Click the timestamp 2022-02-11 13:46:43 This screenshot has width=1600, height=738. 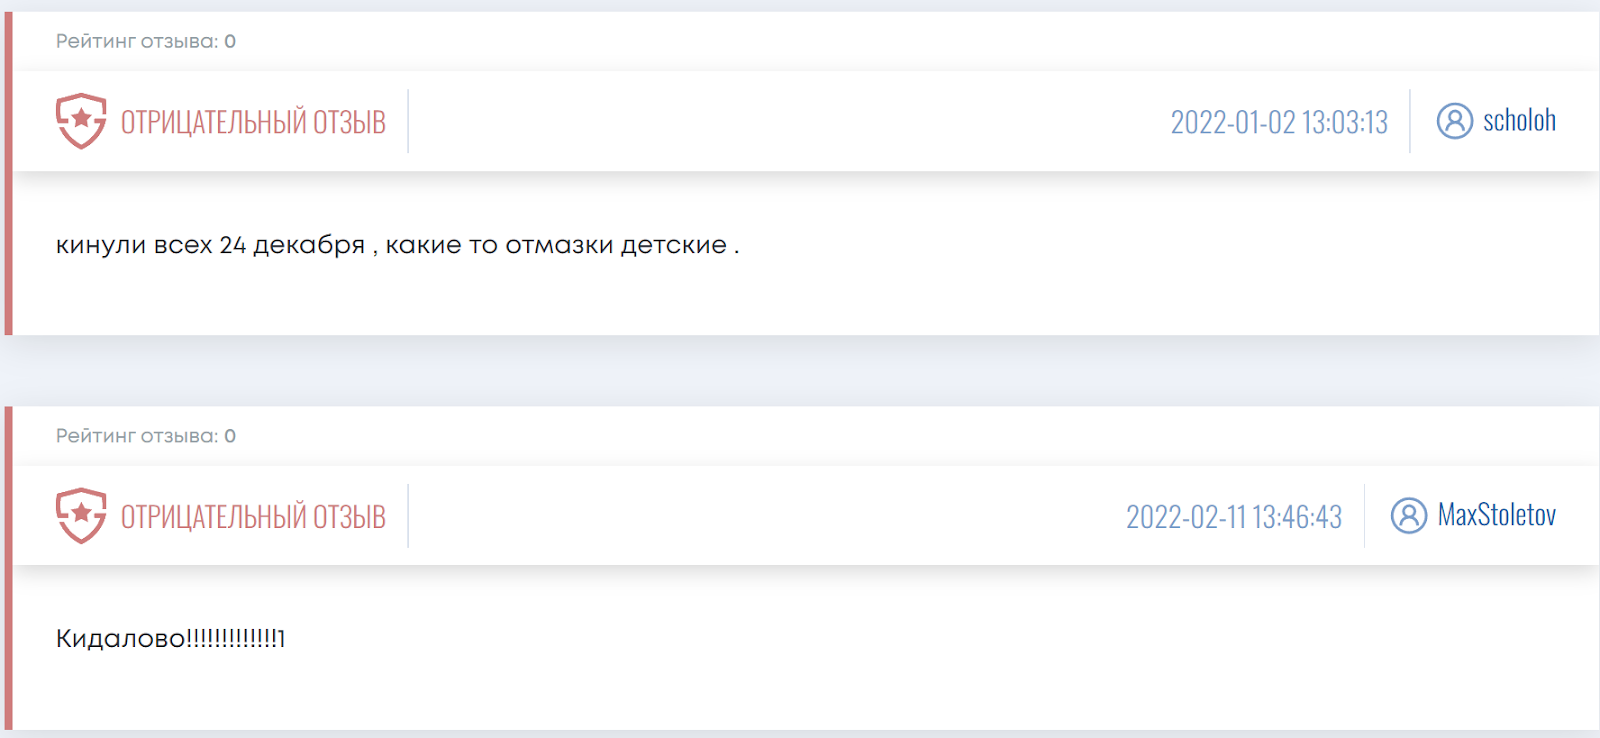point(1234,517)
